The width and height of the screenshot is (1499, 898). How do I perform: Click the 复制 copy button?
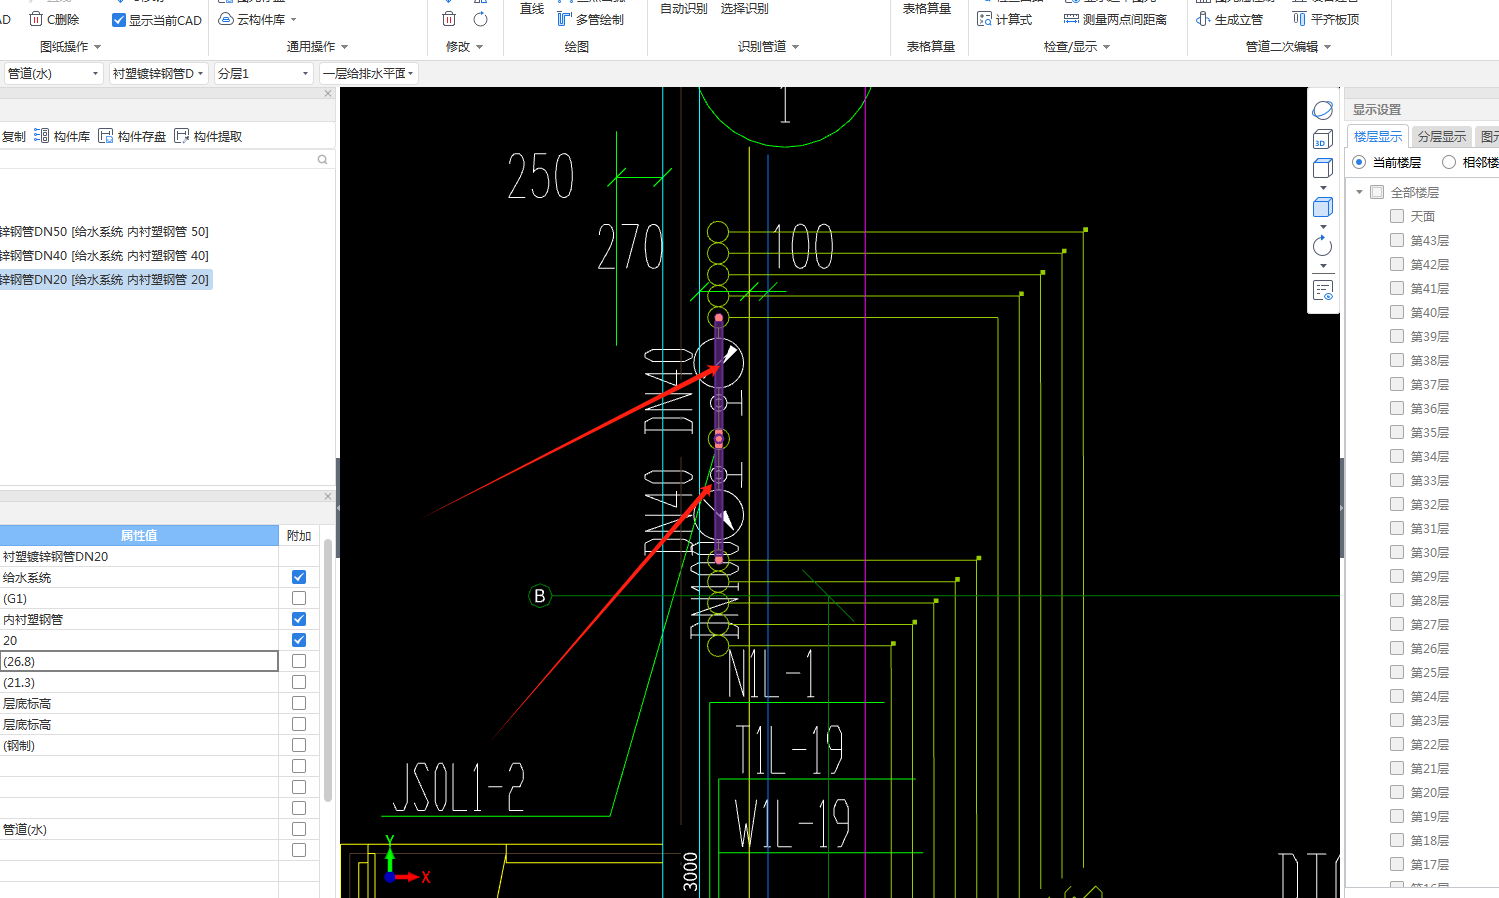[x=13, y=136]
